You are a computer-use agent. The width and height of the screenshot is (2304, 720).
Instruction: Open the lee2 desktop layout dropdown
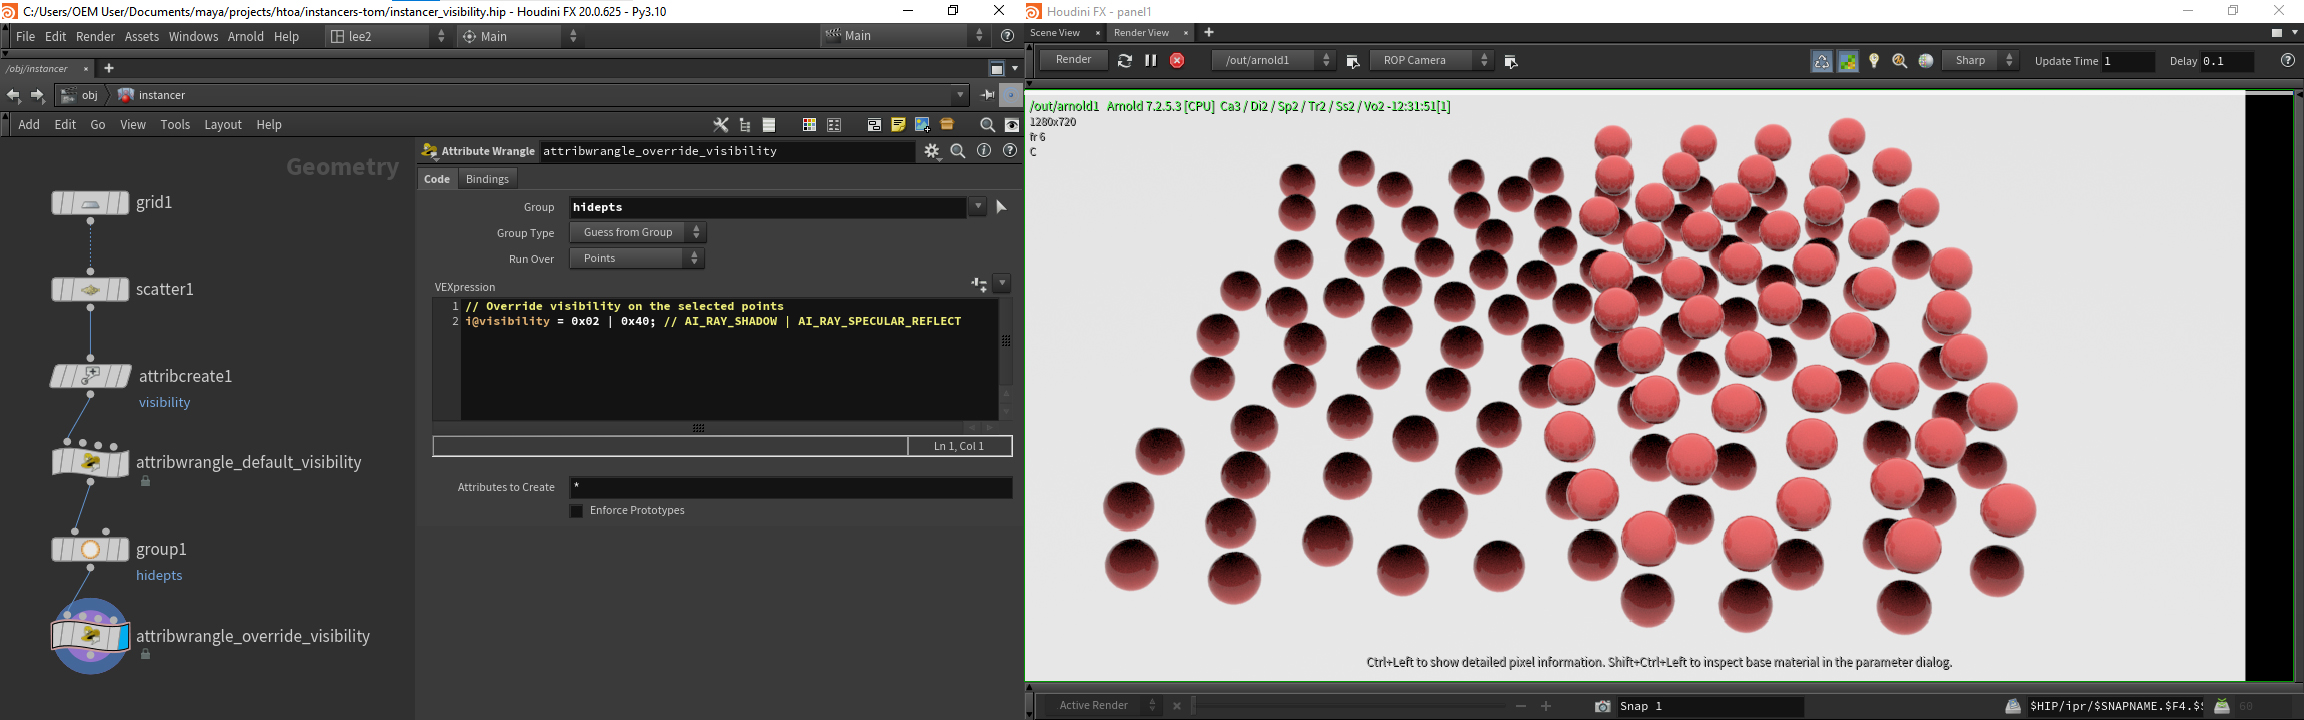coord(389,36)
